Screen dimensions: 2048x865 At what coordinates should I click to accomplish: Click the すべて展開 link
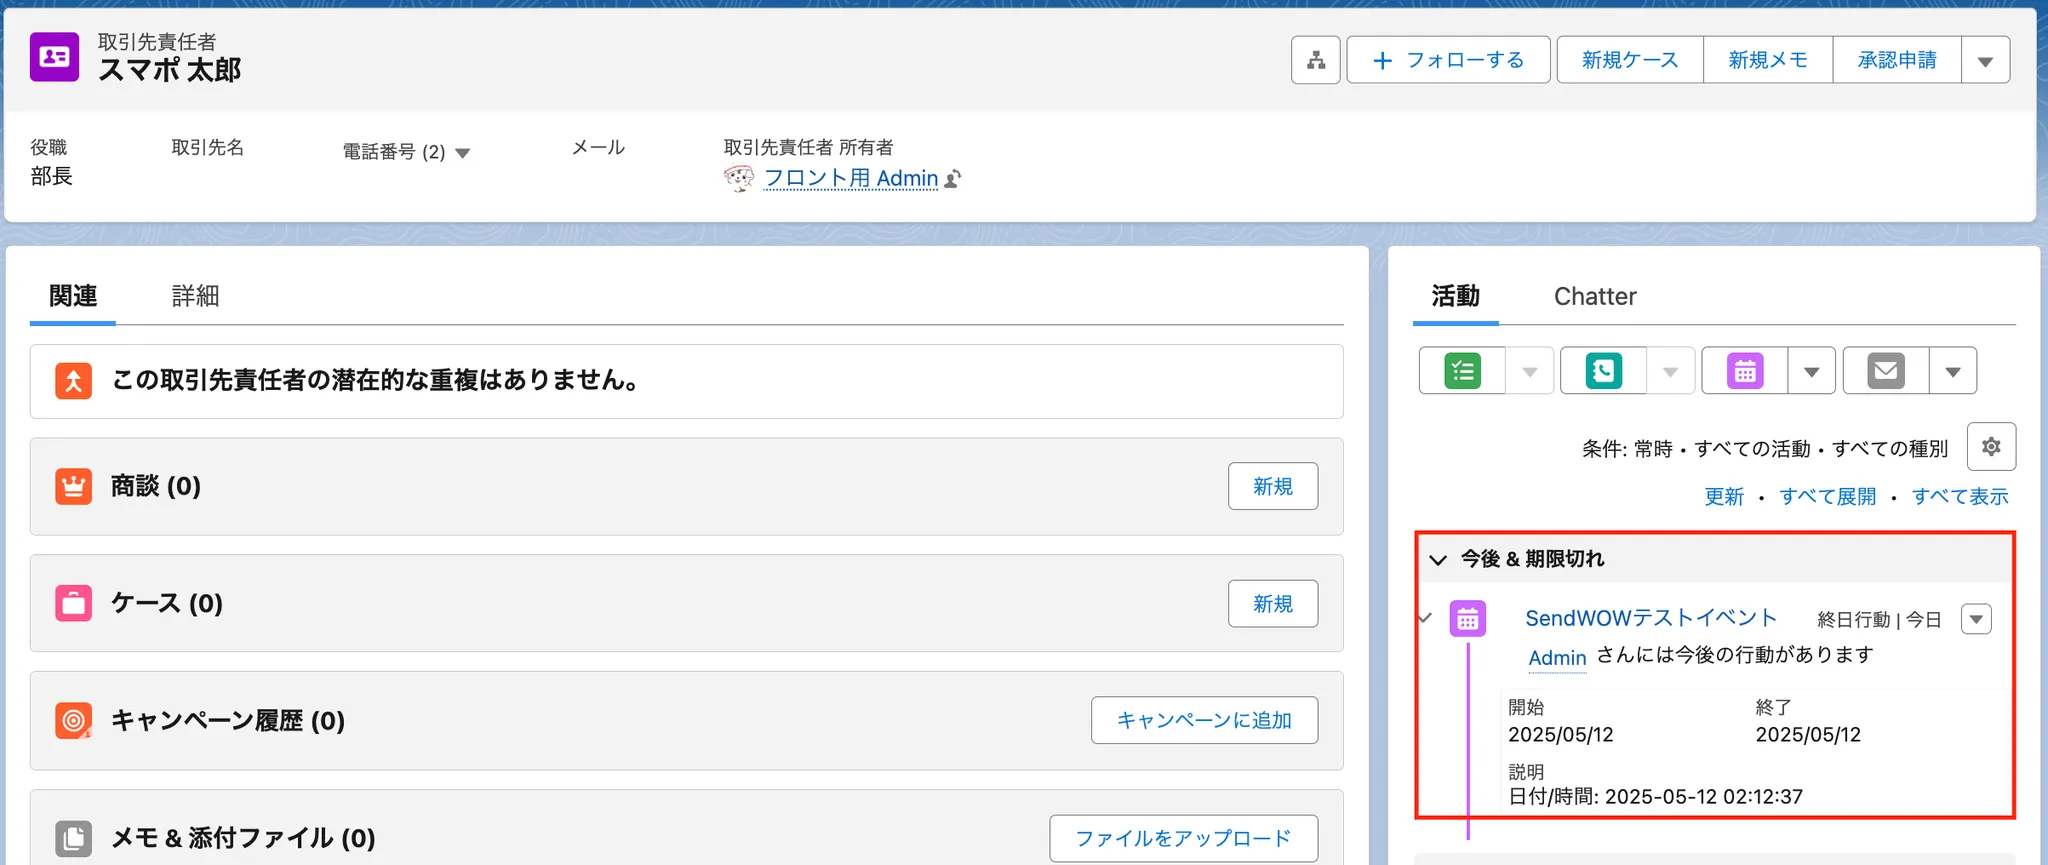[1827, 496]
